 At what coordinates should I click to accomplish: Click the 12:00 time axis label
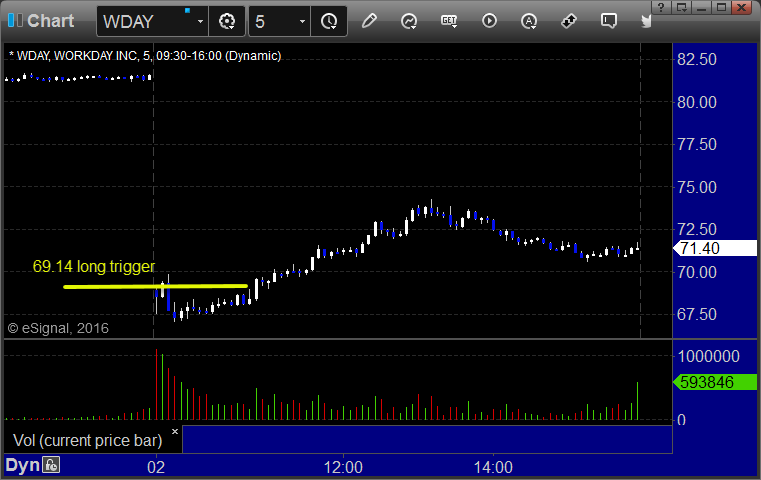point(343,467)
